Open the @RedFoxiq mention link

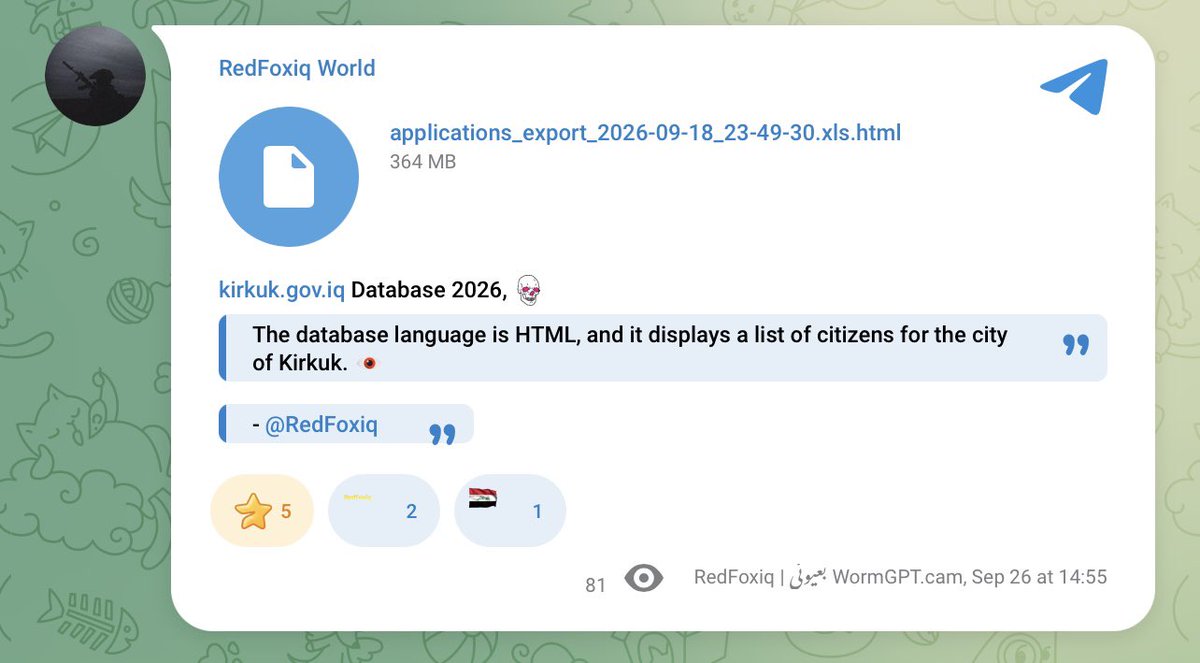pos(321,425)
